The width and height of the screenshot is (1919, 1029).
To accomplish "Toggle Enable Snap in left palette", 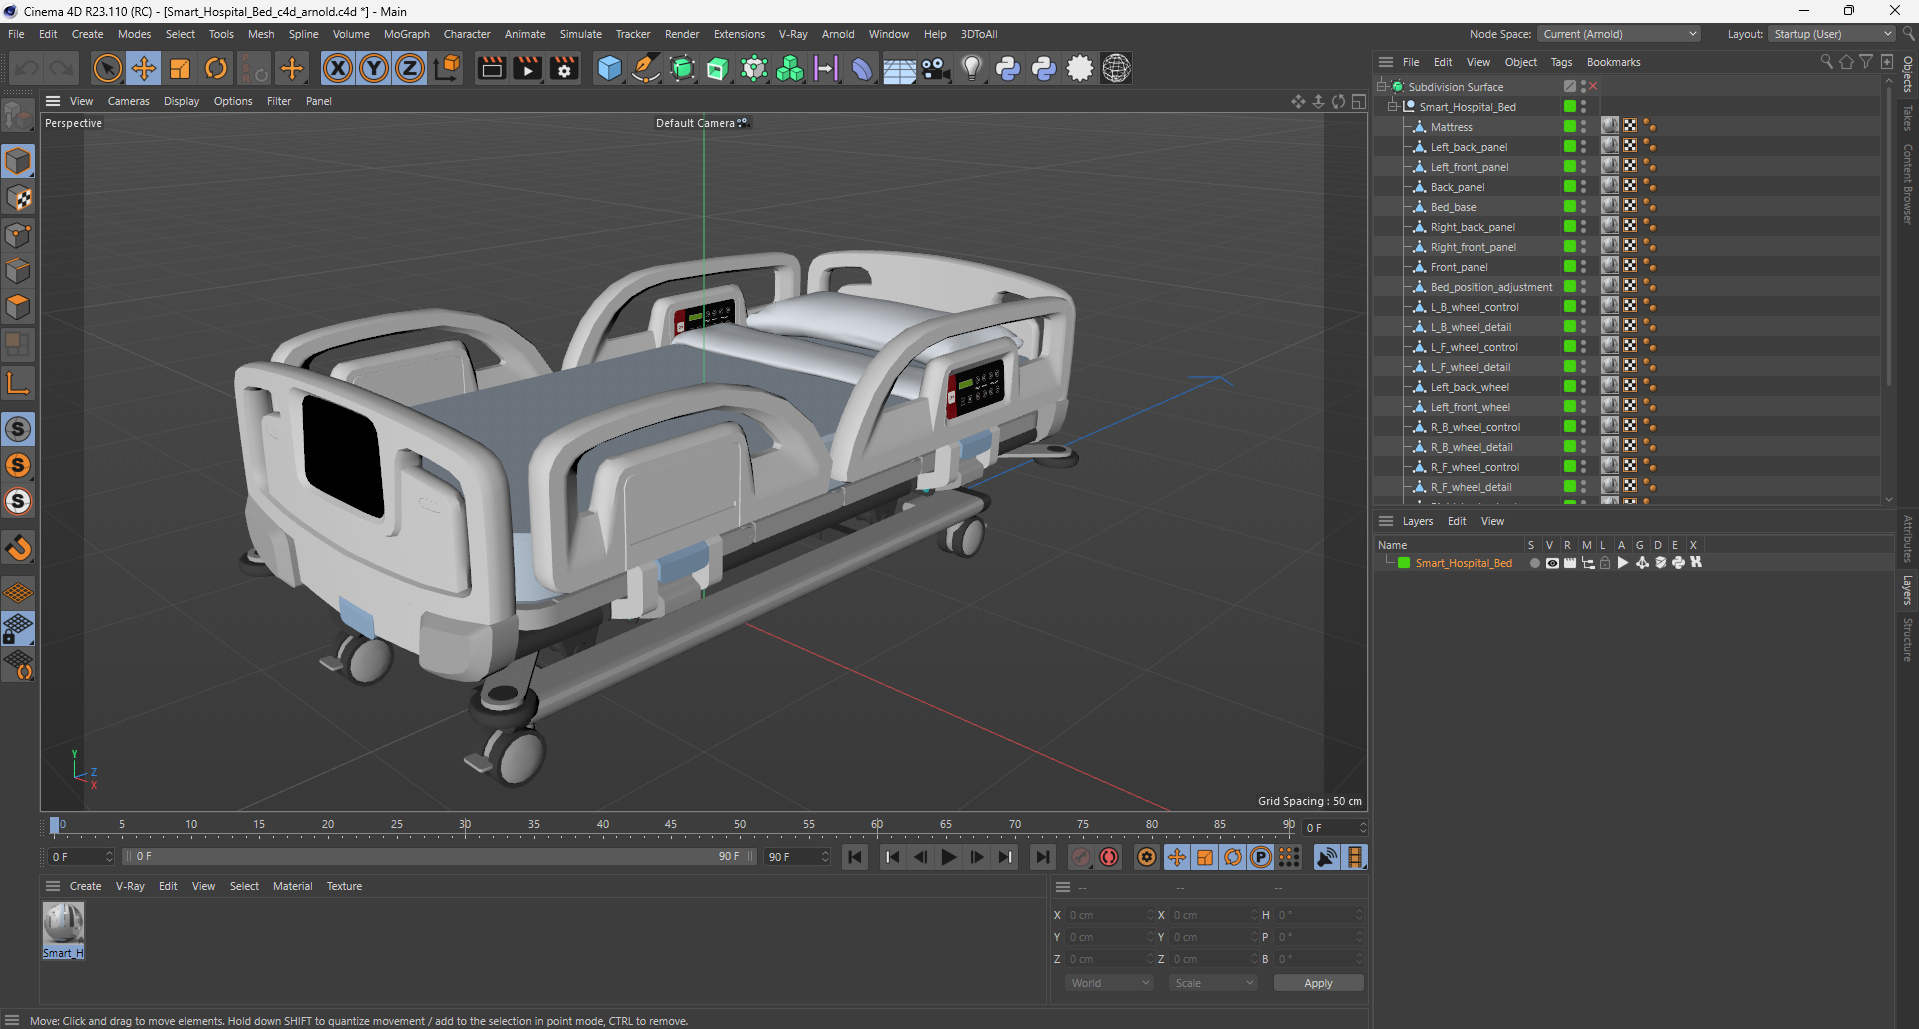I will coord(19,429).
